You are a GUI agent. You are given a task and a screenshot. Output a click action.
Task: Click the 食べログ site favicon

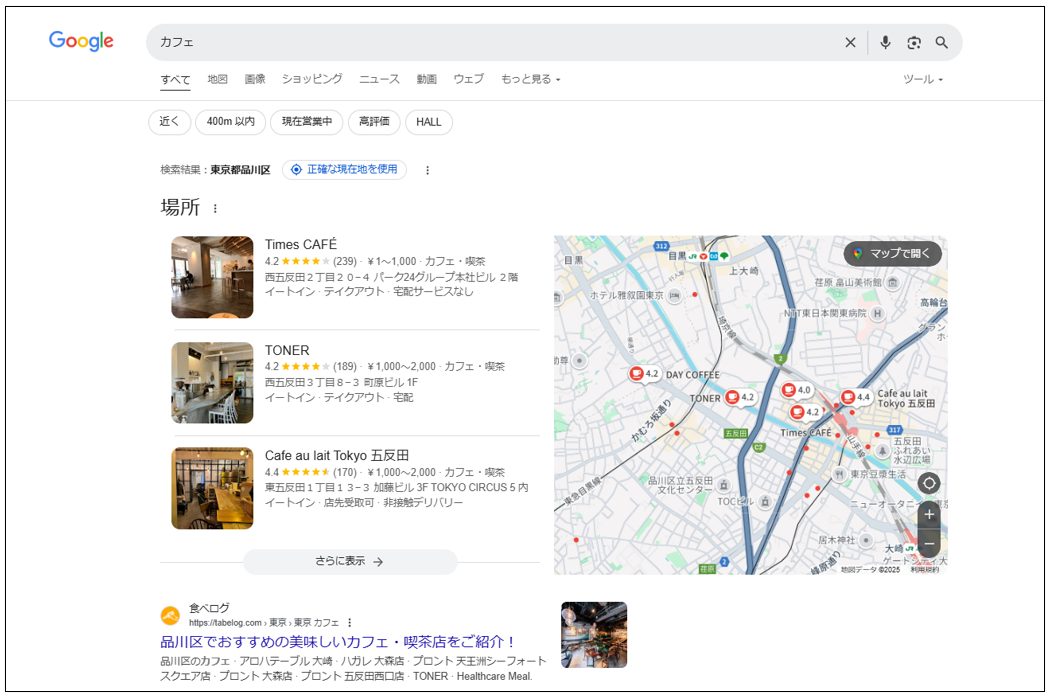coord(170,615)
